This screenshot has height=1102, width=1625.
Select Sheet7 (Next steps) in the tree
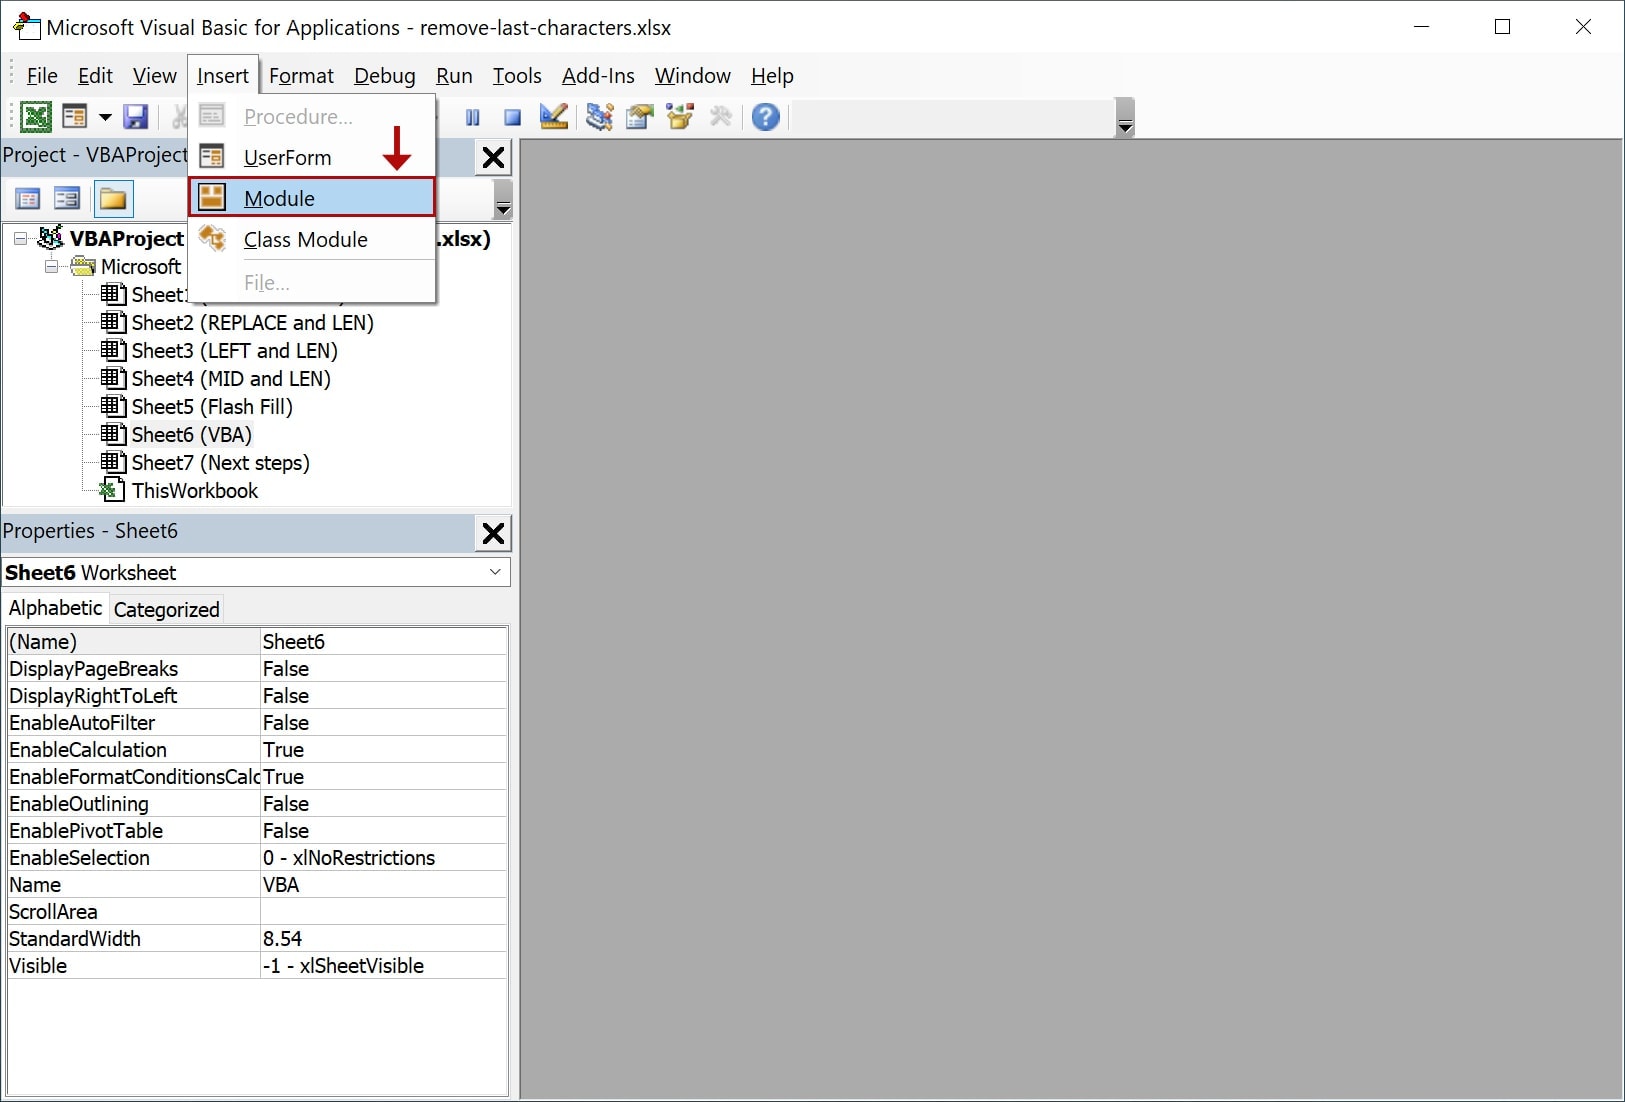[x=218, y=462]
